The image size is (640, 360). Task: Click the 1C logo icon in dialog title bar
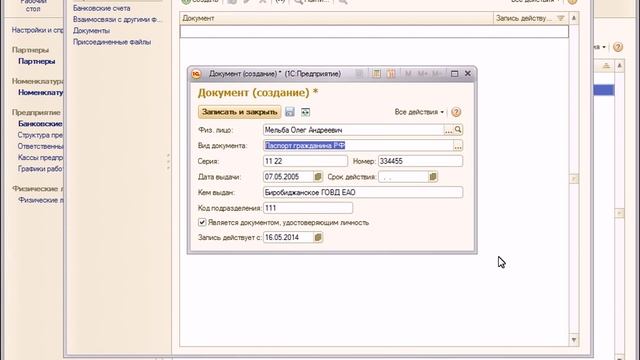click(x=196, y=74)
